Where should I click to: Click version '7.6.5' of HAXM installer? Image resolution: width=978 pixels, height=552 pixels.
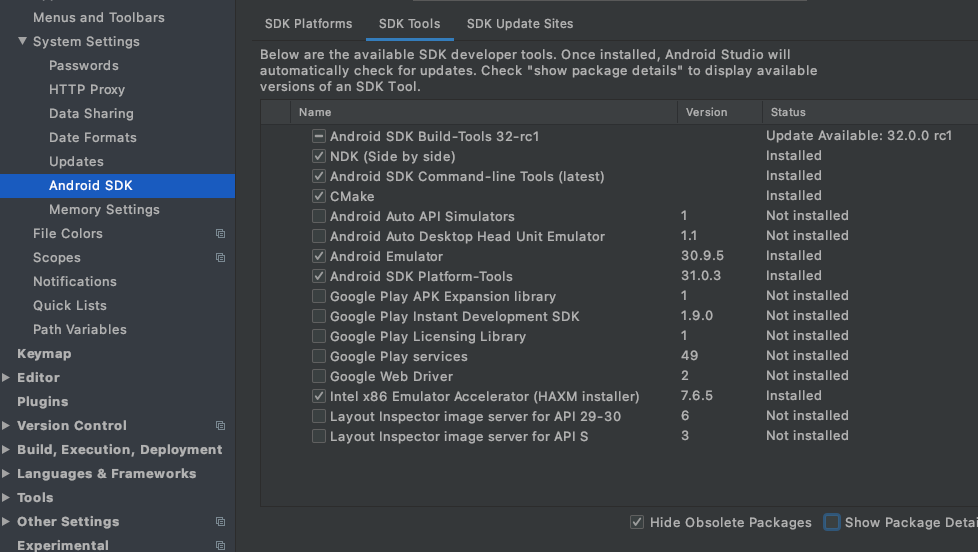(697, 395)
